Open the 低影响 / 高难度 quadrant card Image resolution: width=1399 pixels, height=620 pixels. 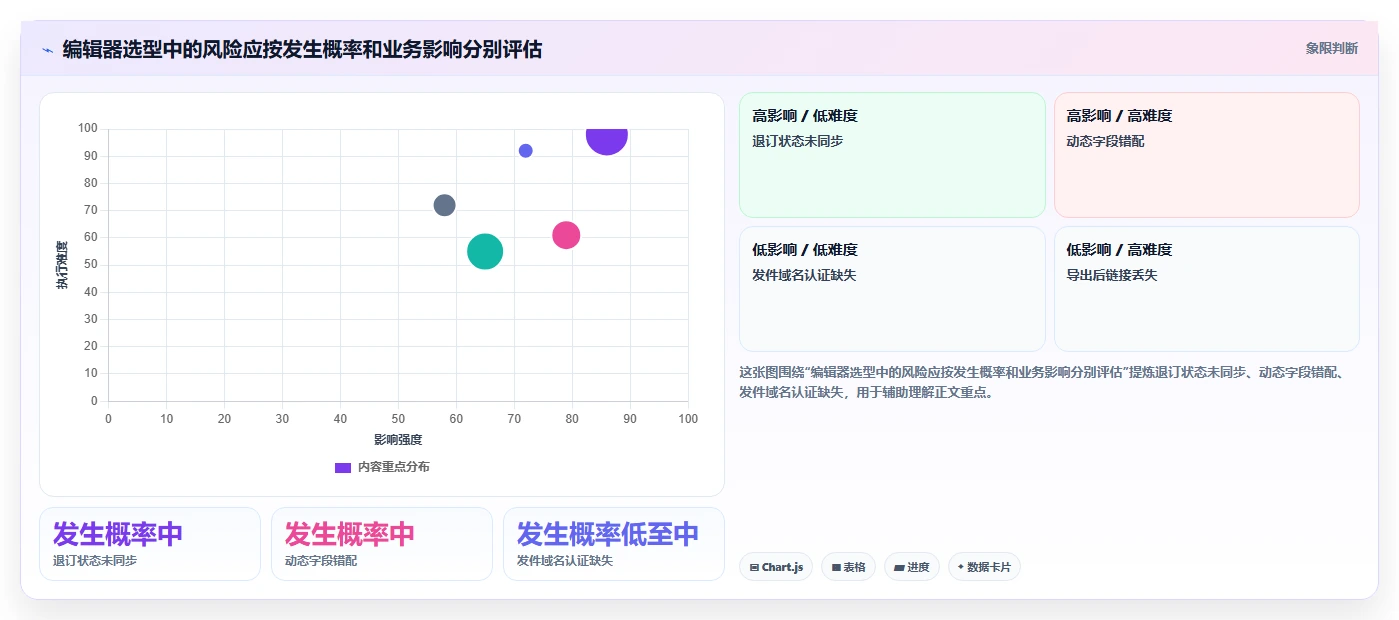pyautogui.click(x=1207, y=289)
